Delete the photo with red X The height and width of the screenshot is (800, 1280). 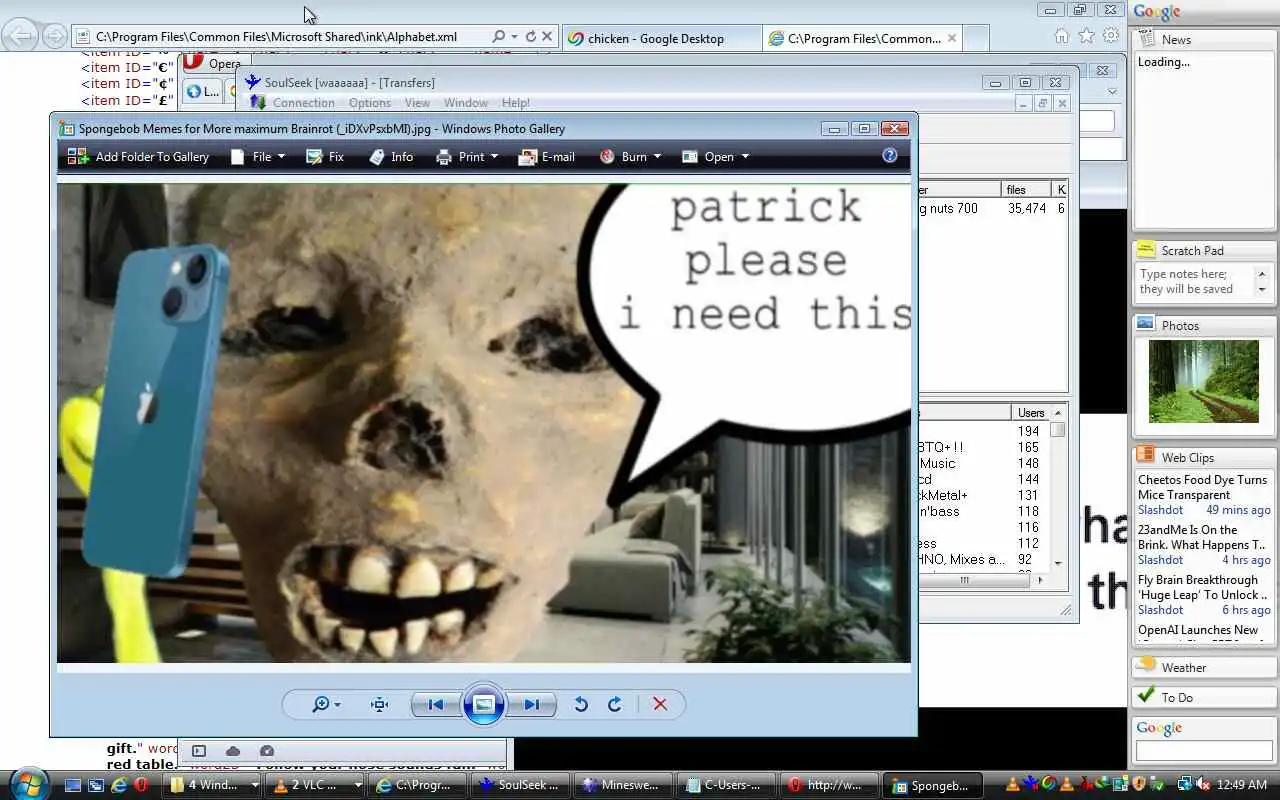[x=660, y=705]
